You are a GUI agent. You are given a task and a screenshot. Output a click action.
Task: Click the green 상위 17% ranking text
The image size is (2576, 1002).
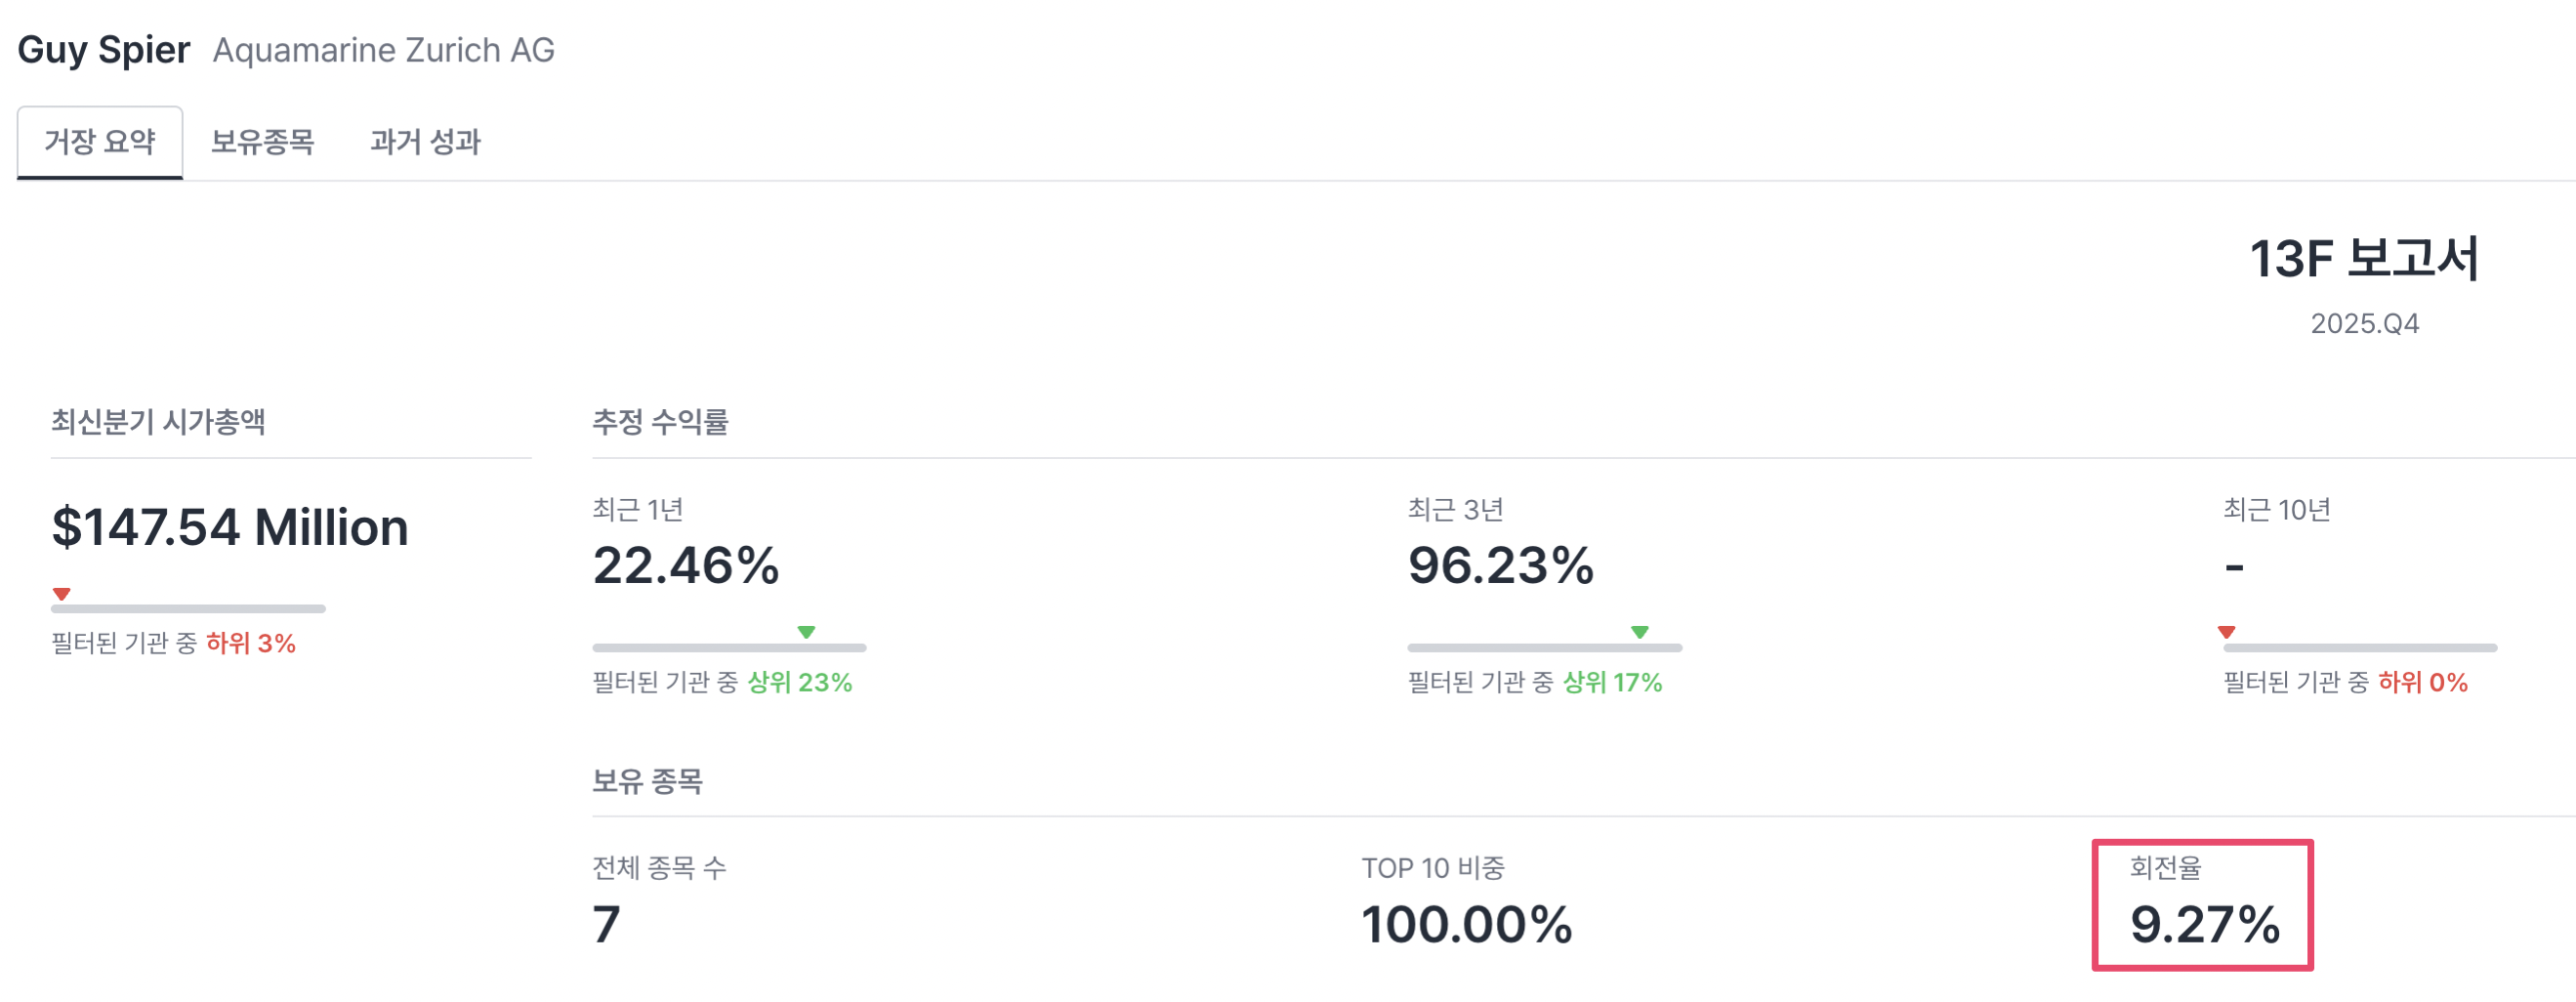pyautogui.click(x=1612, y=682)
